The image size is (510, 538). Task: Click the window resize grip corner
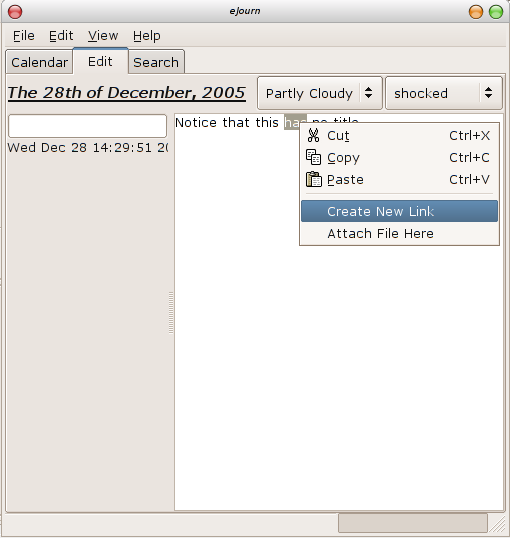(498, 525)
